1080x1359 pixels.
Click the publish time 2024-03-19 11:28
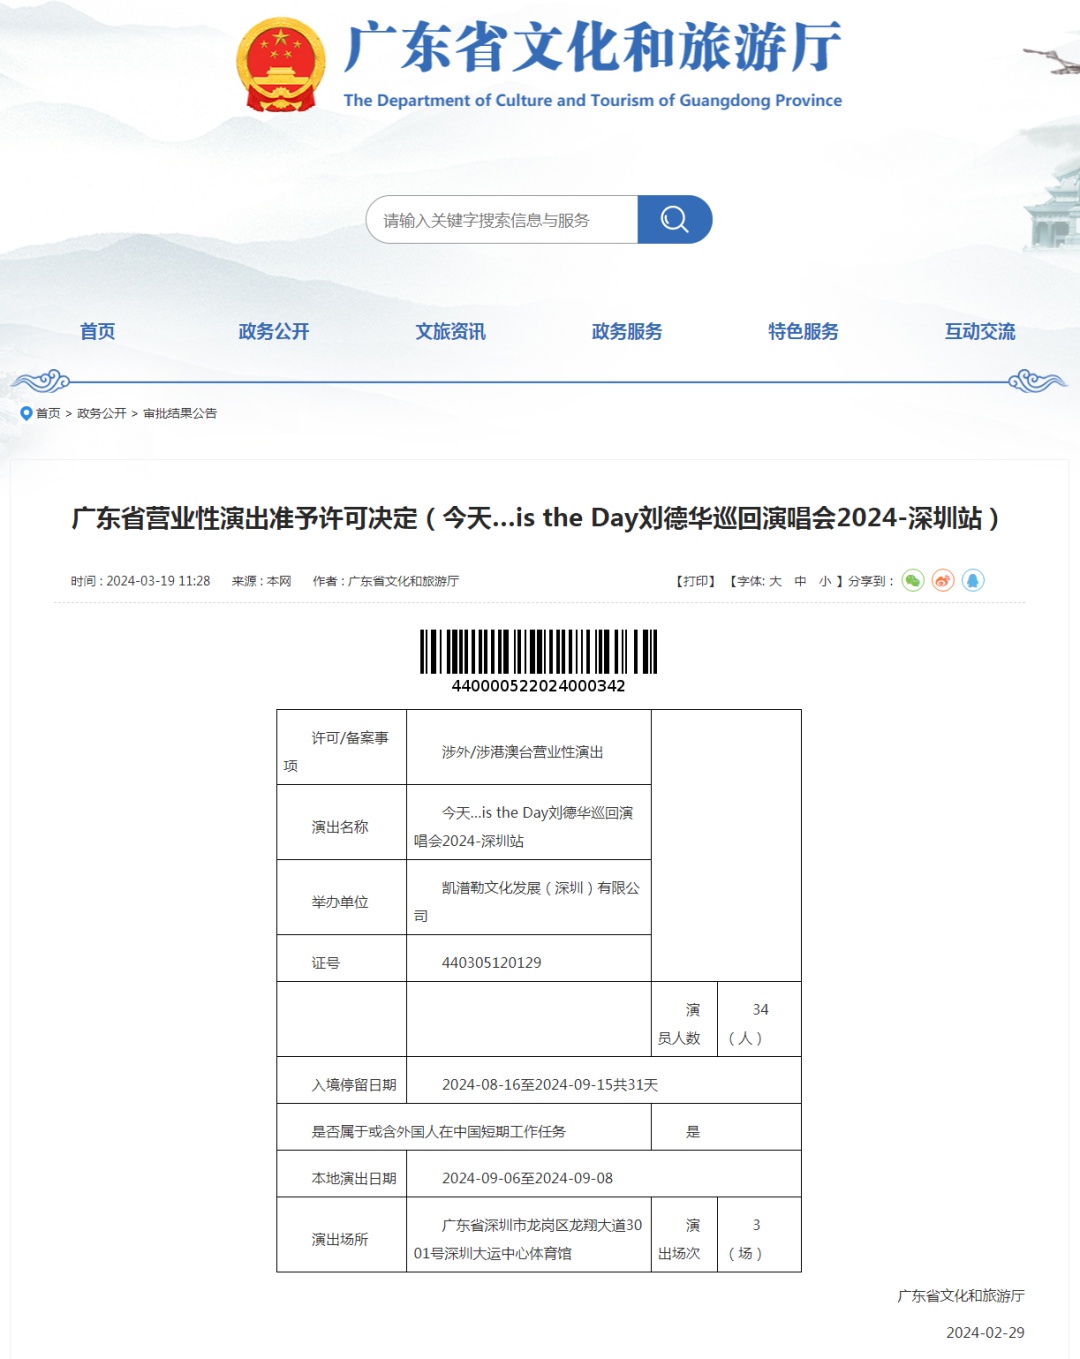(141, 581)
